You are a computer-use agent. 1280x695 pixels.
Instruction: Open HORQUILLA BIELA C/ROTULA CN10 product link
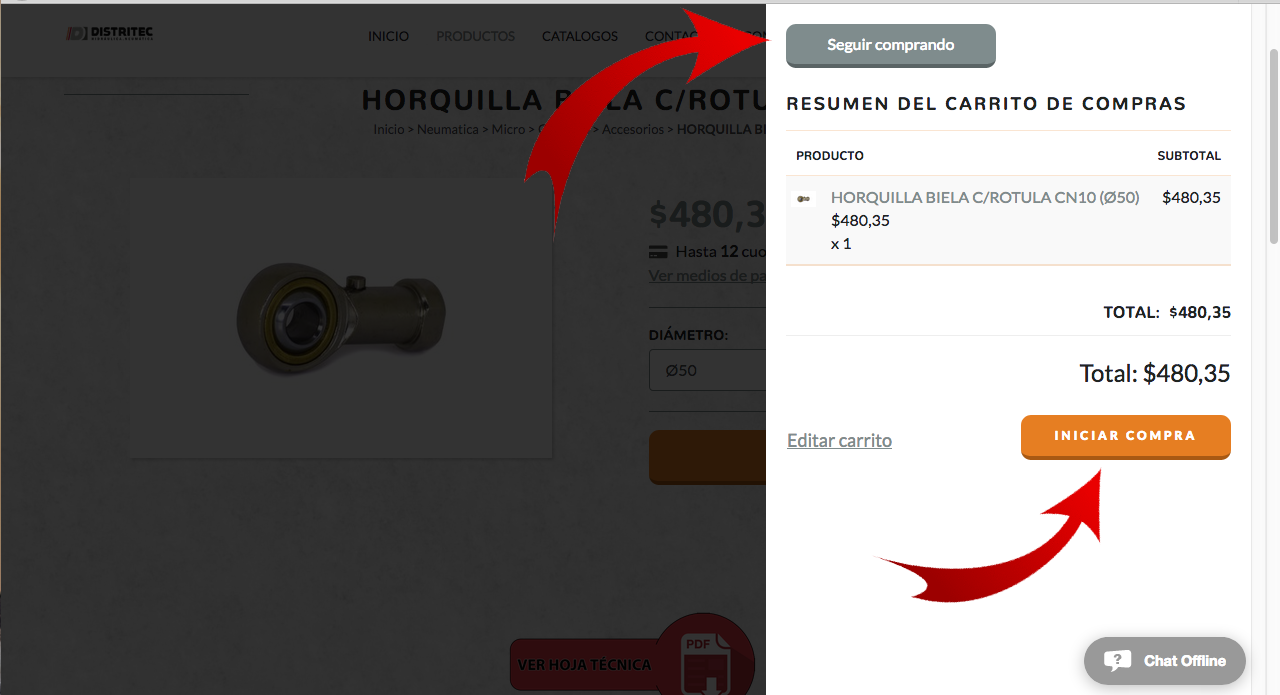(985, 198)
